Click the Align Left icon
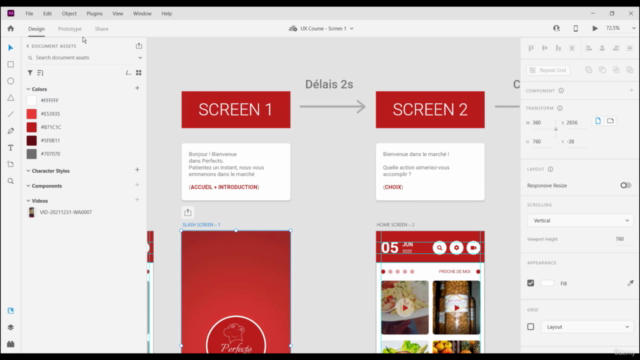 pyautogui.click(x=589, y=48)
